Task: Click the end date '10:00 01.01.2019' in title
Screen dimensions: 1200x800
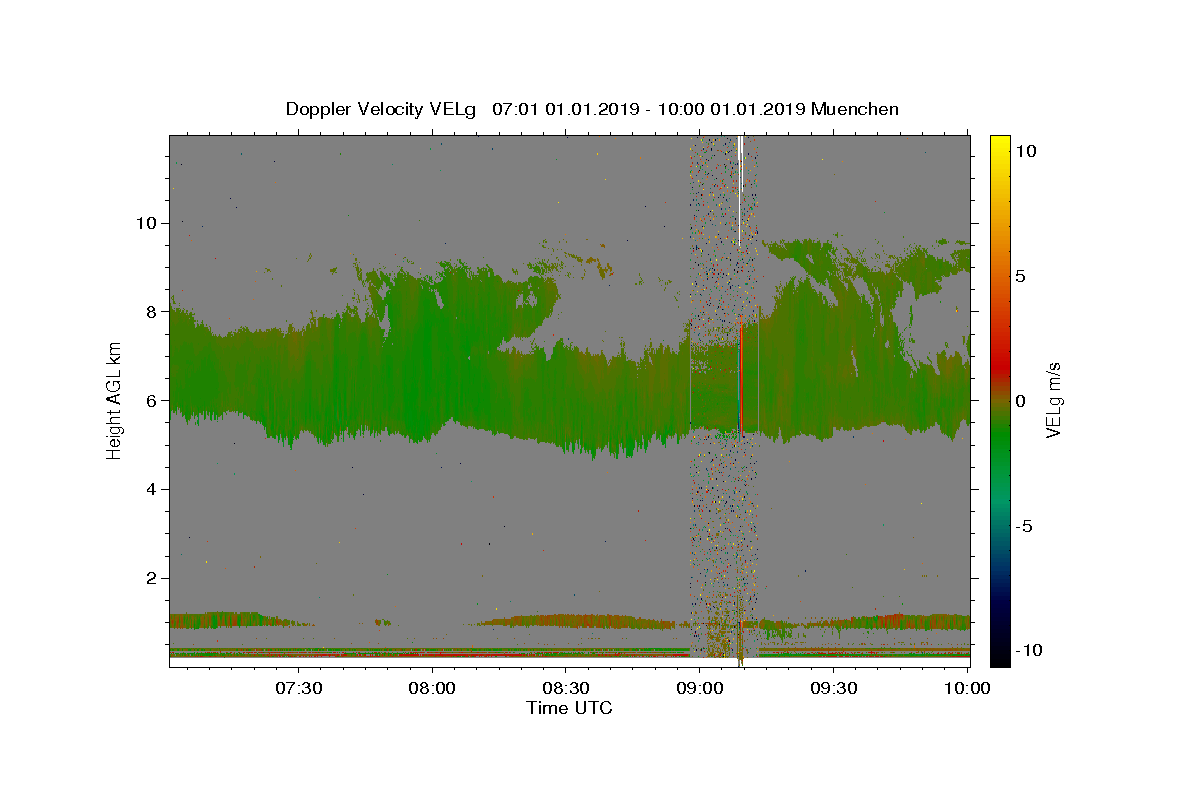Action: point(730,109)
